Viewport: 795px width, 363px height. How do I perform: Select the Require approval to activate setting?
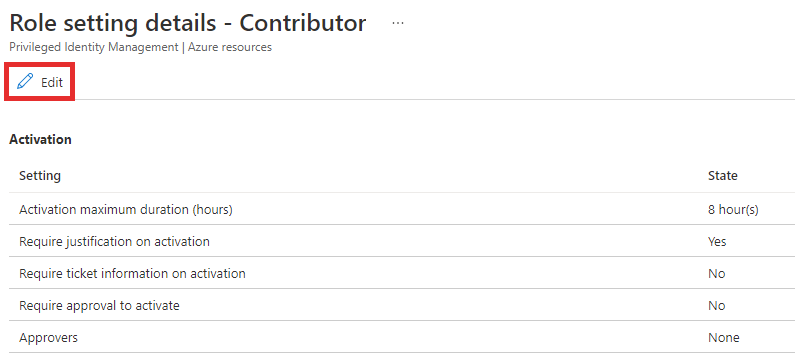[x=99, y=306]
